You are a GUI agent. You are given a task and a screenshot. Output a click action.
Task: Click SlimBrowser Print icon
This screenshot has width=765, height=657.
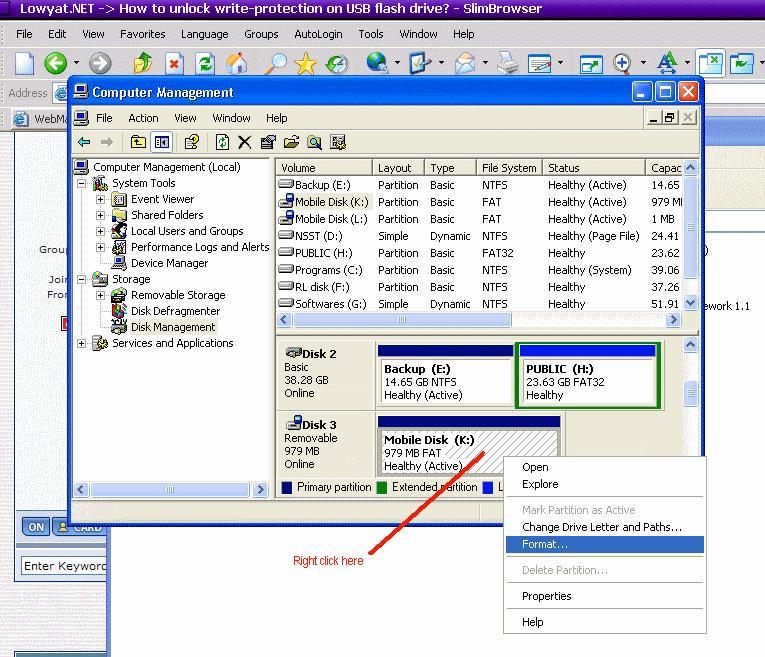coord(508,63)
